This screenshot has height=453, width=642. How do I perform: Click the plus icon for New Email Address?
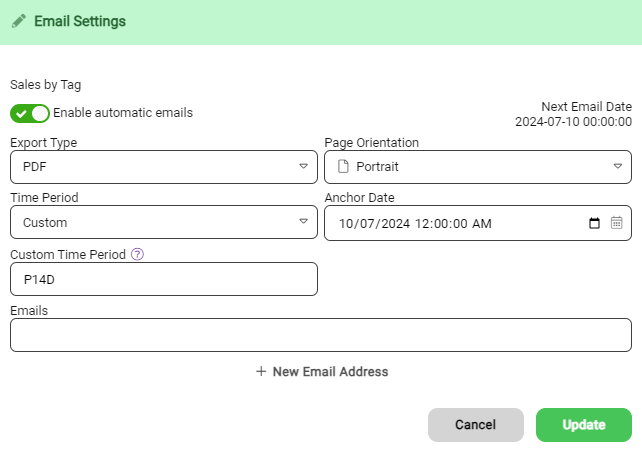coord(261,372)
